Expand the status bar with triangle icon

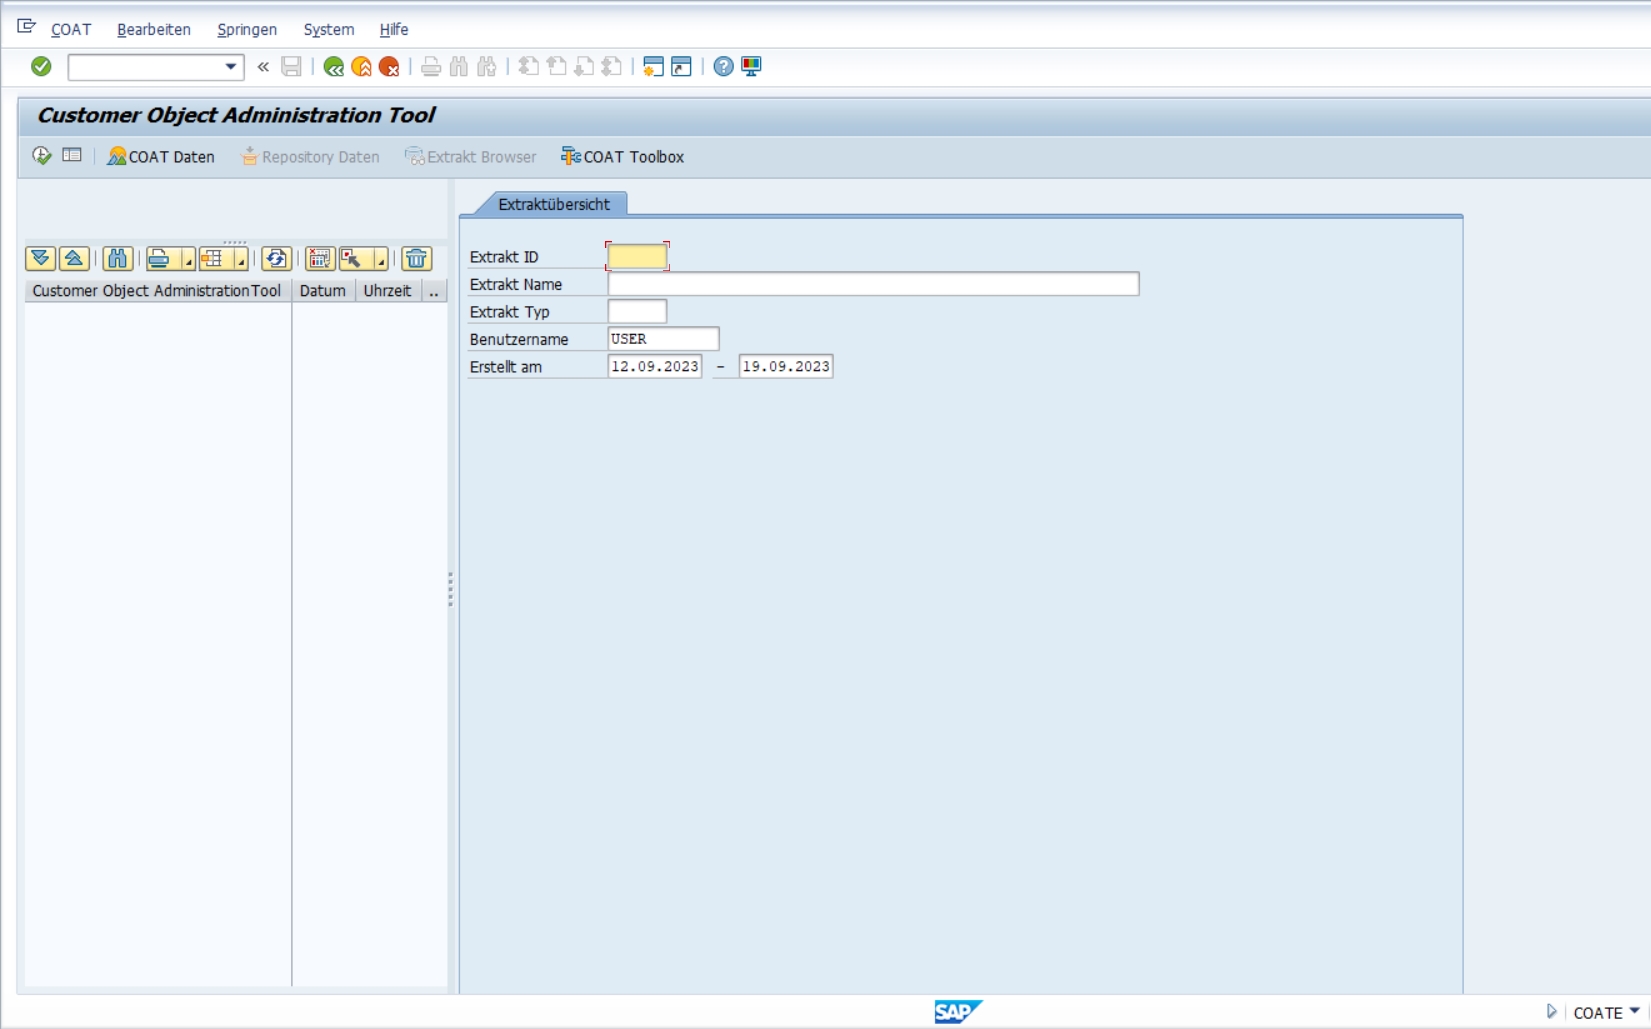coord(1551,1012)
